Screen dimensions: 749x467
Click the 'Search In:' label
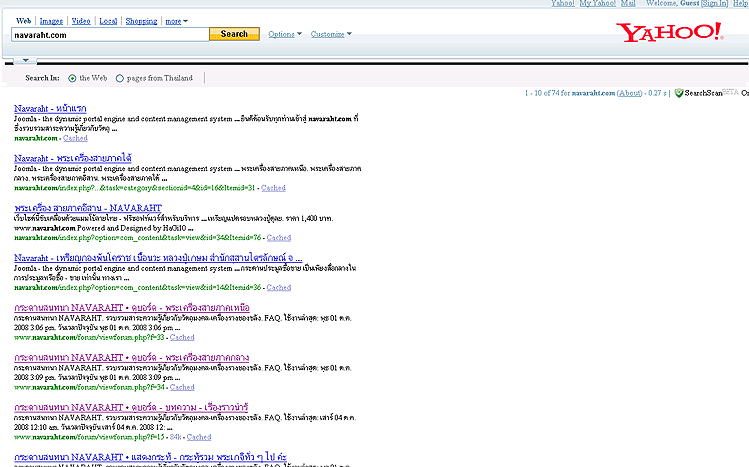43,78
